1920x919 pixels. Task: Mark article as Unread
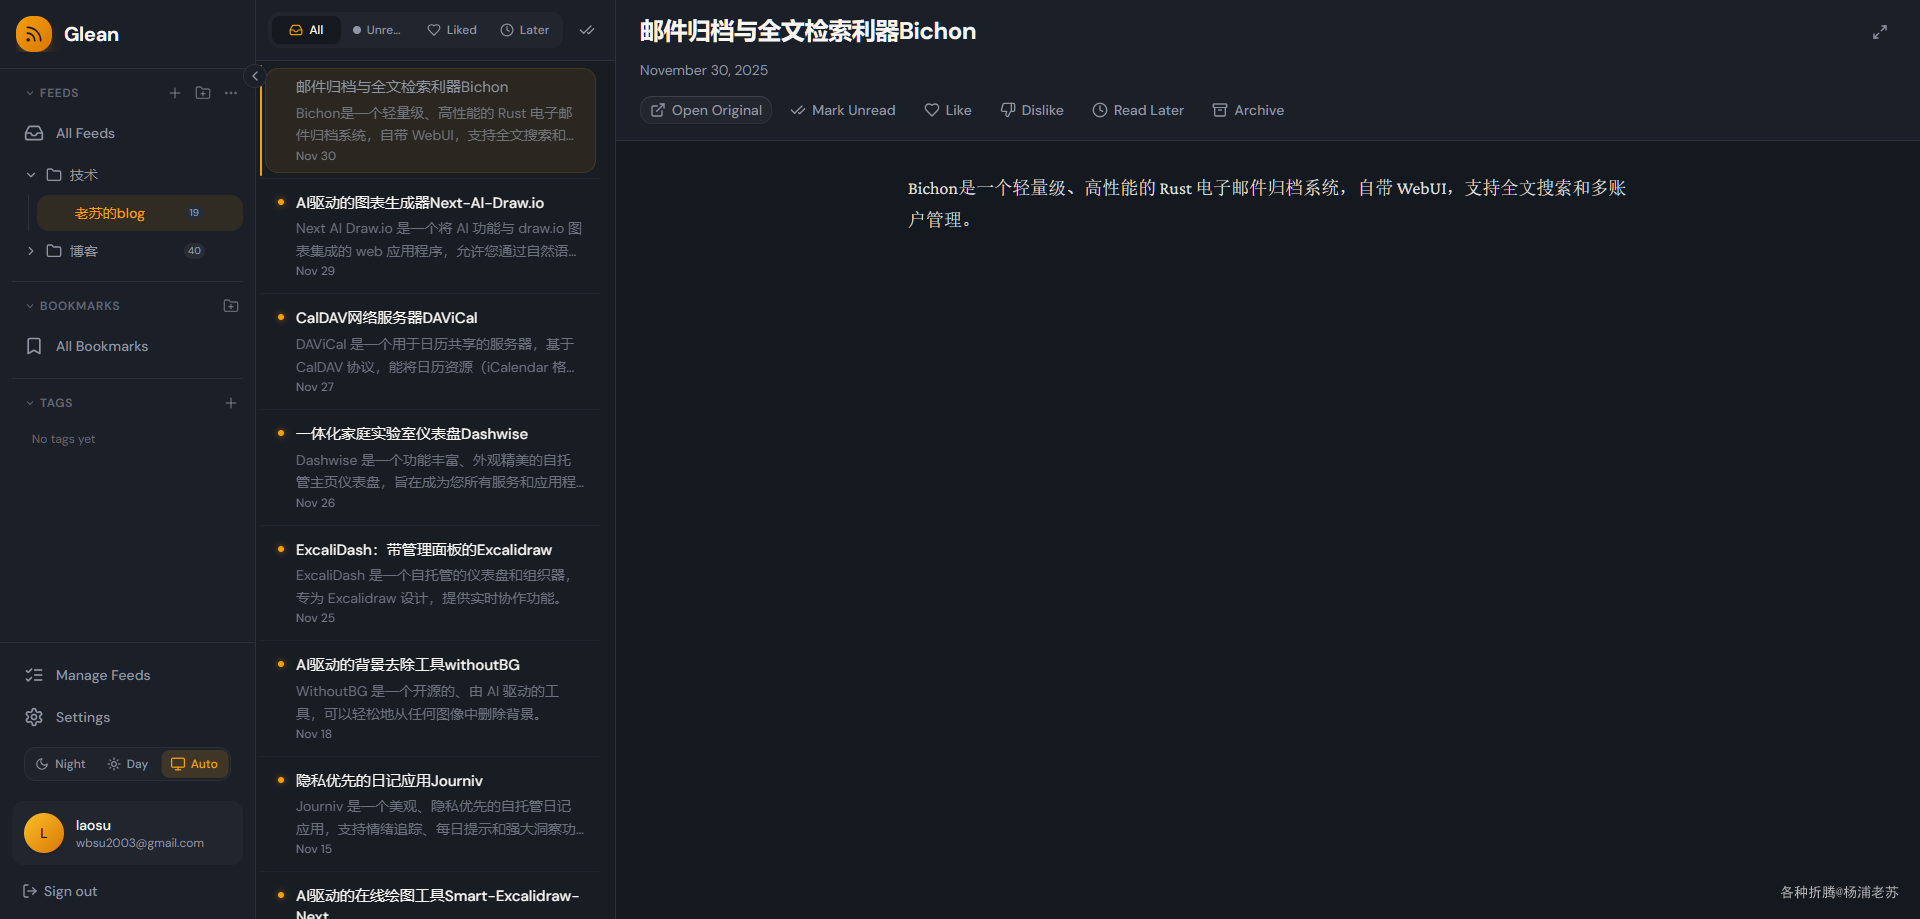(x=843, y=110)
